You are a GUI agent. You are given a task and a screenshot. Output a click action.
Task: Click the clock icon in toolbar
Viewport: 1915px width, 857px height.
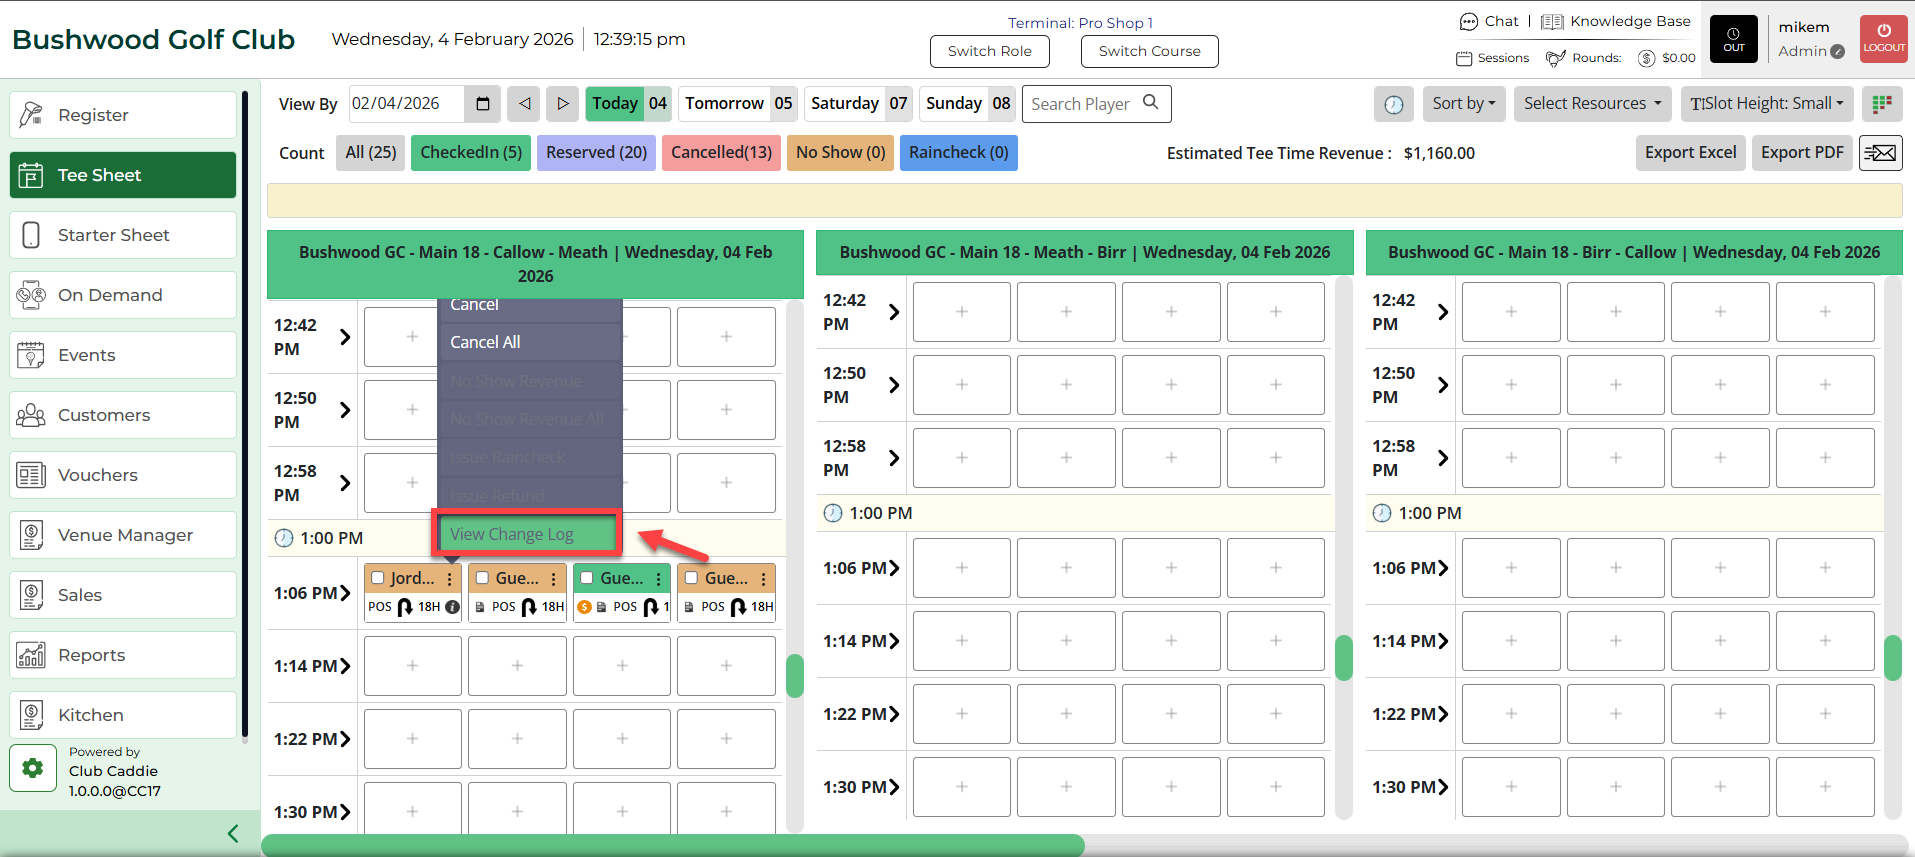point(1393,104)
